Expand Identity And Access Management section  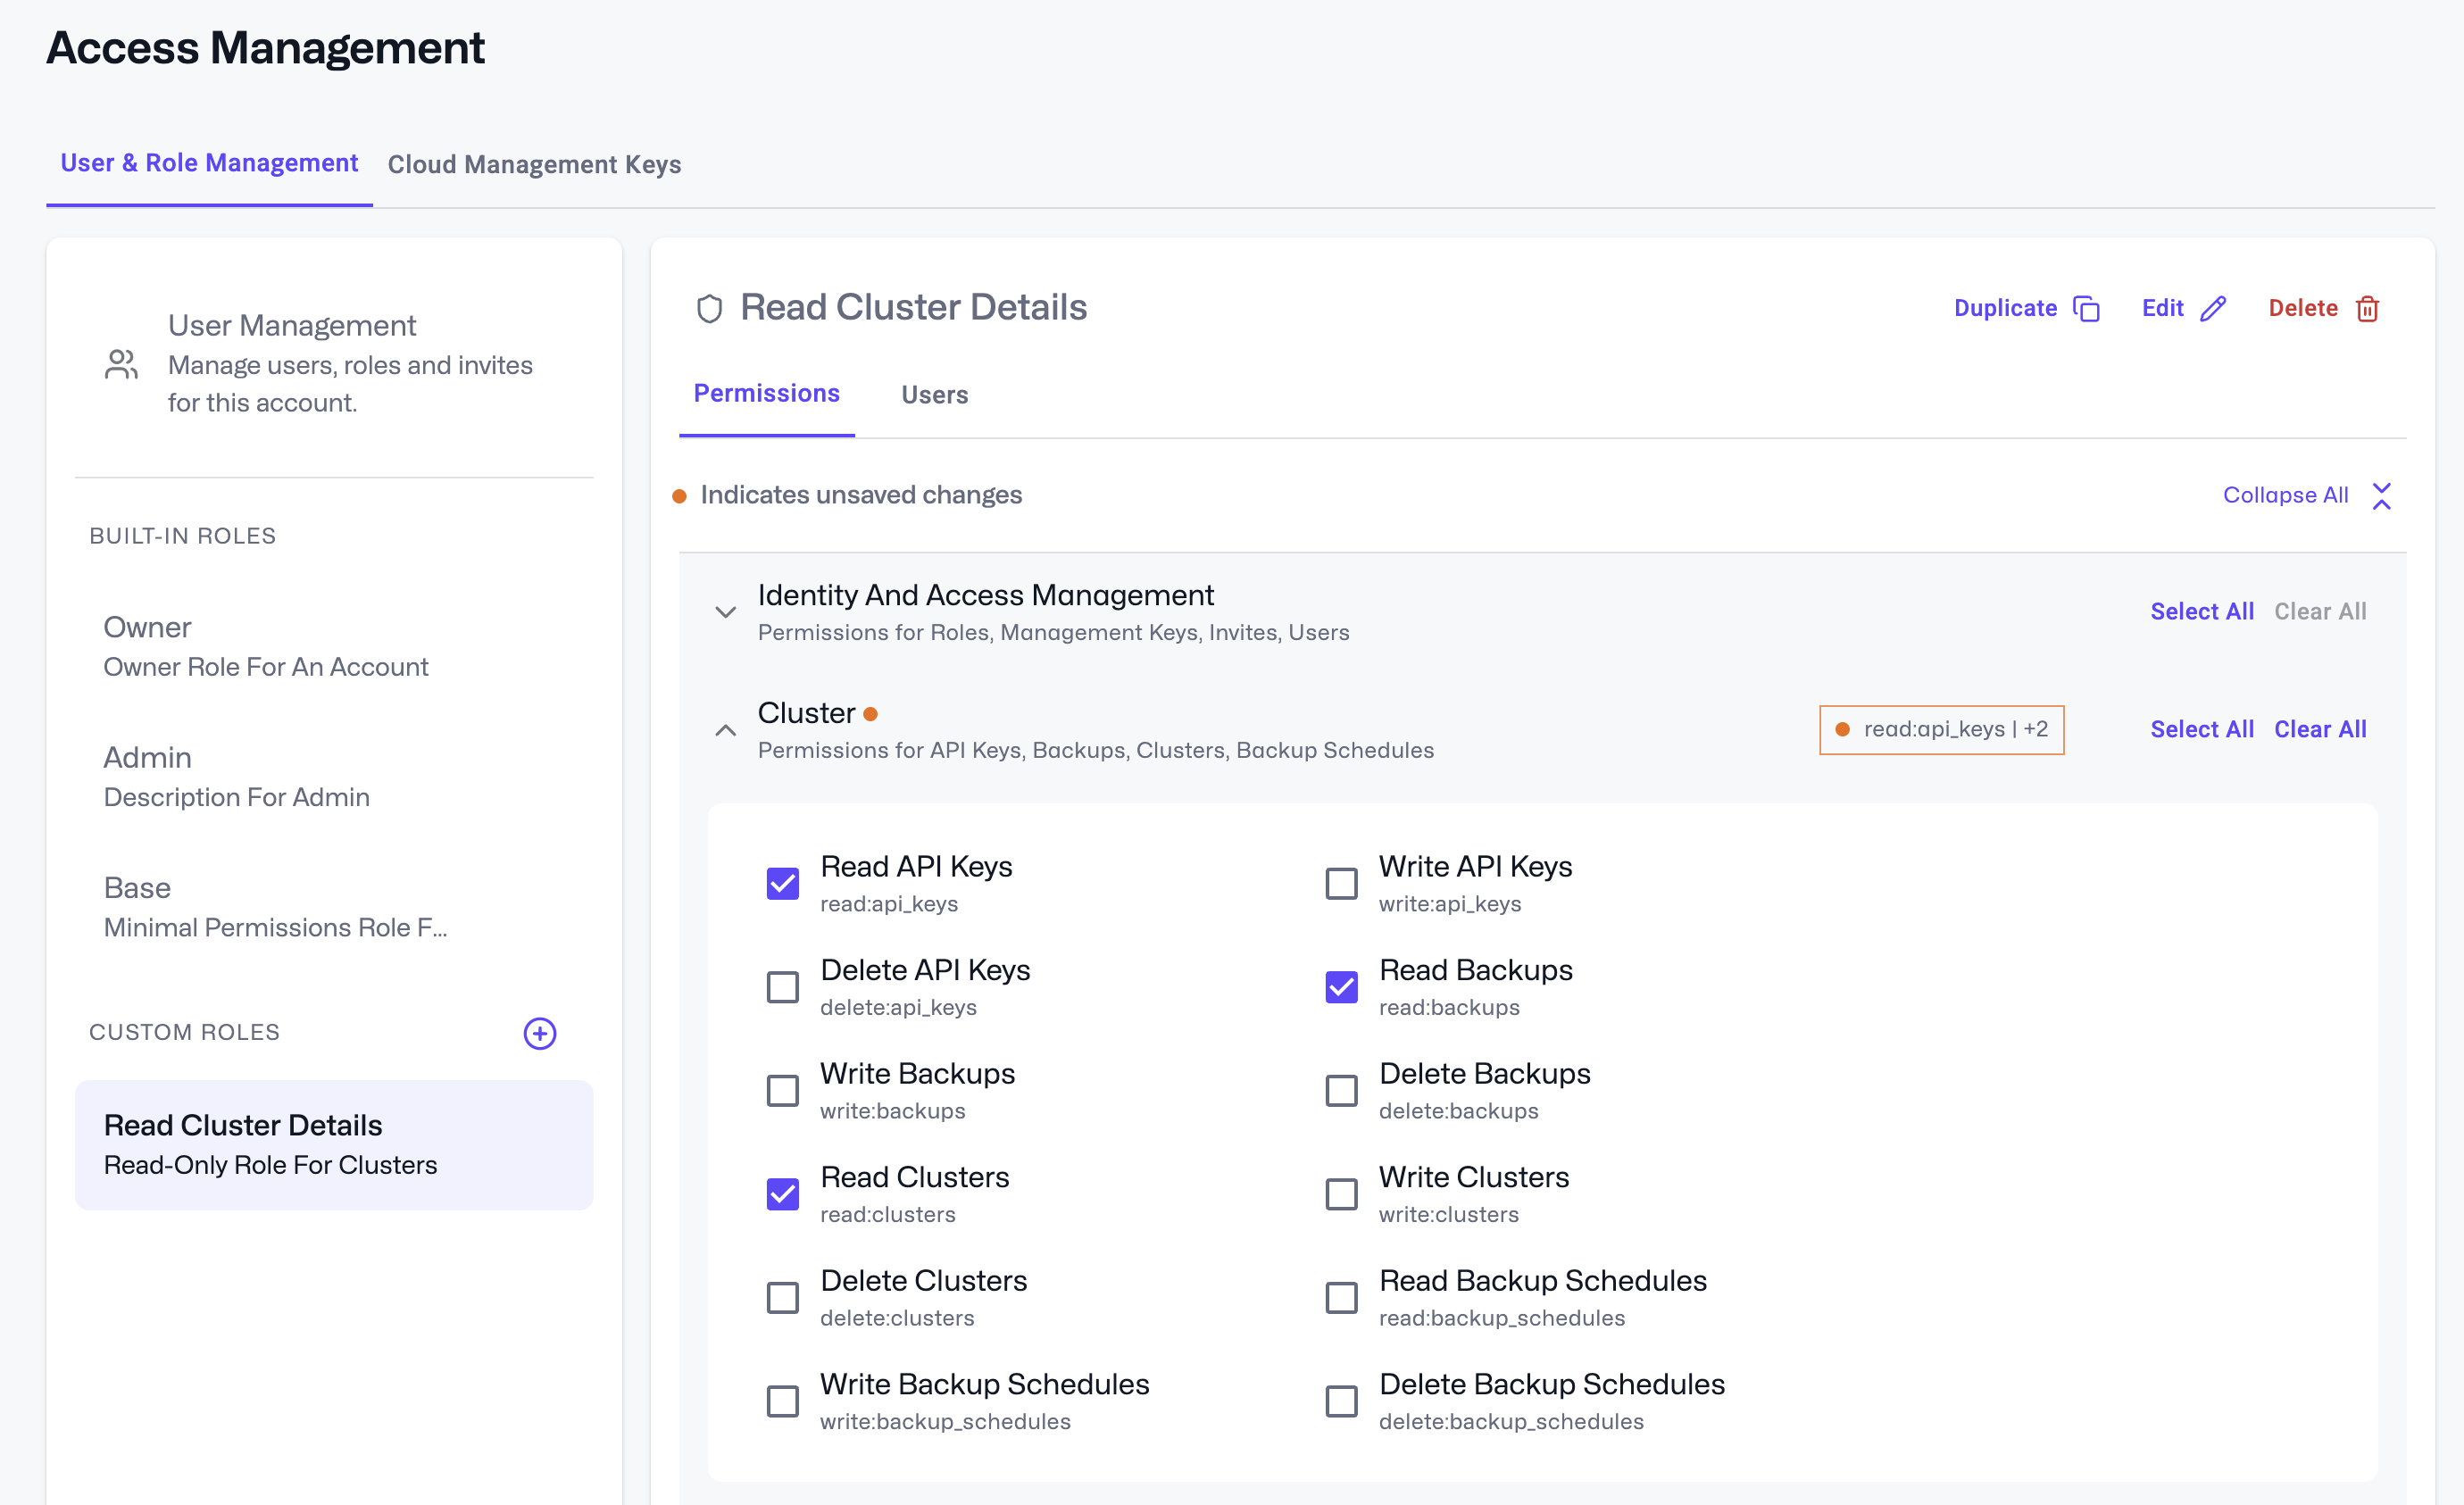725,612
